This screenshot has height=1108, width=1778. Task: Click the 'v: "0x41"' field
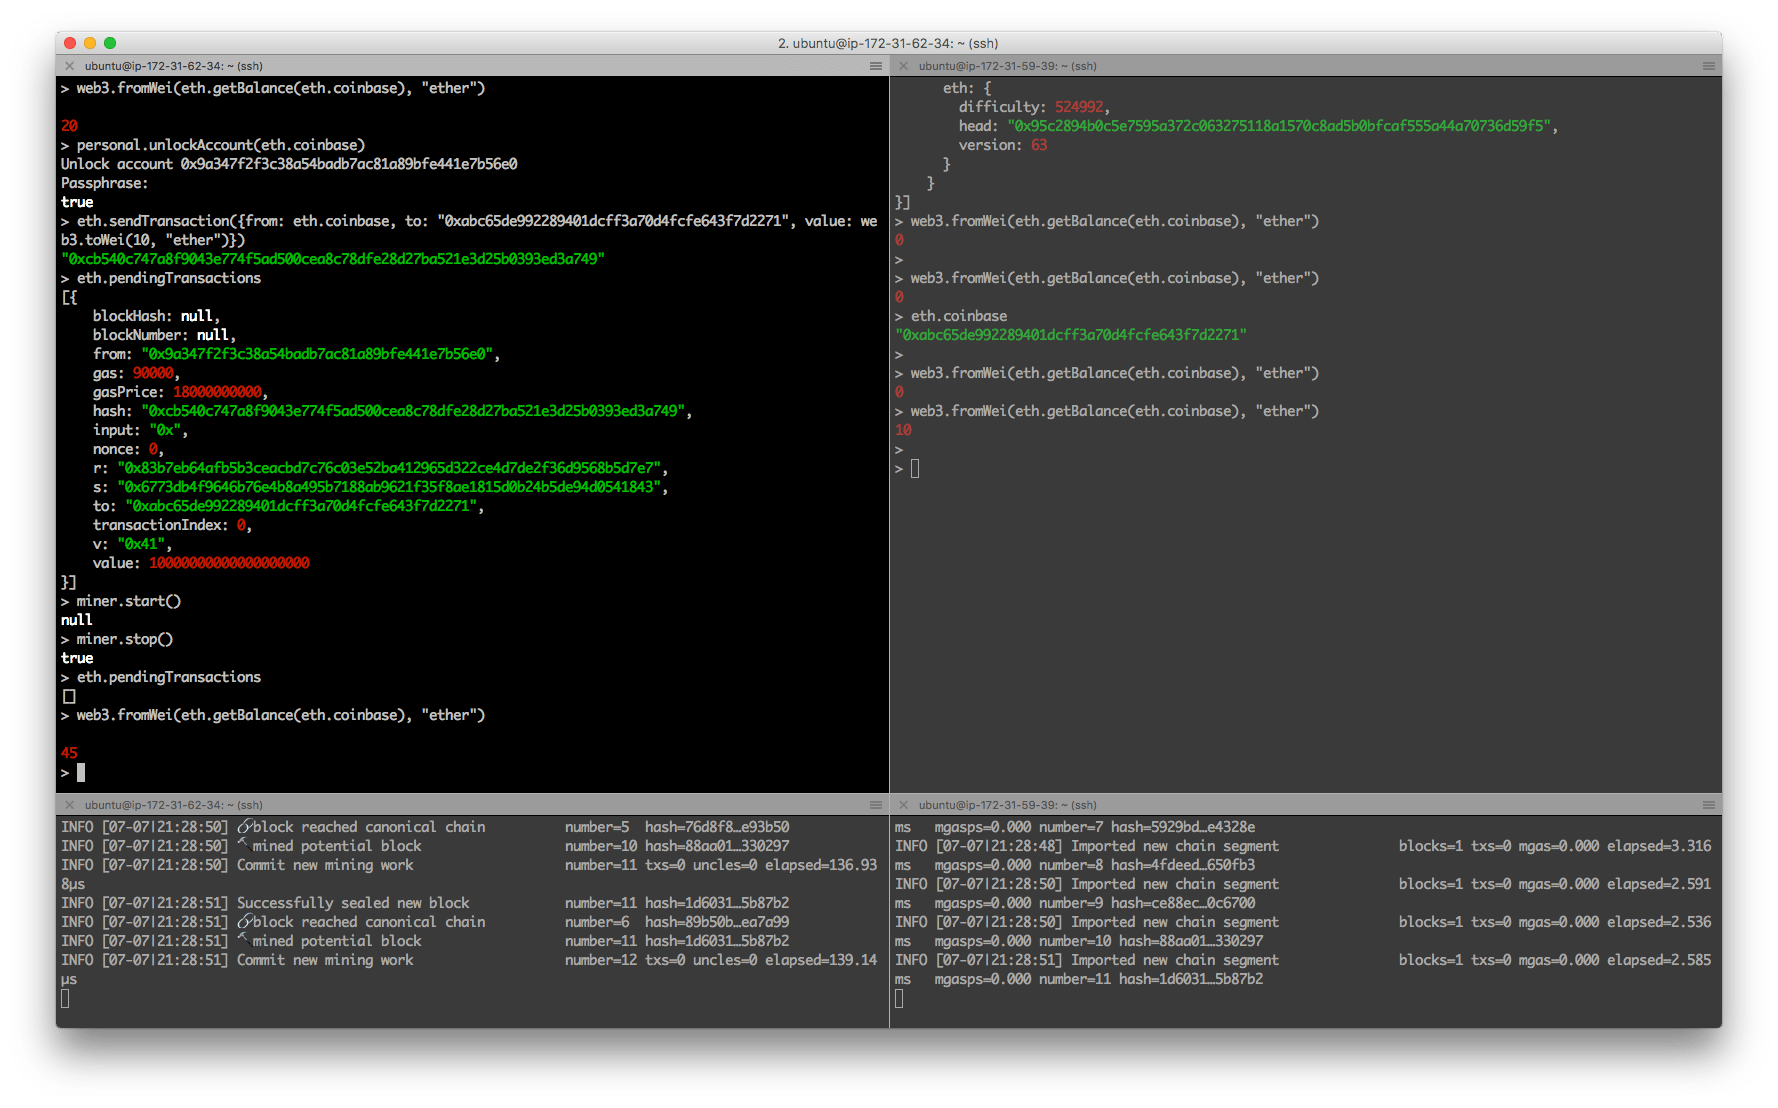coord(132,544)
